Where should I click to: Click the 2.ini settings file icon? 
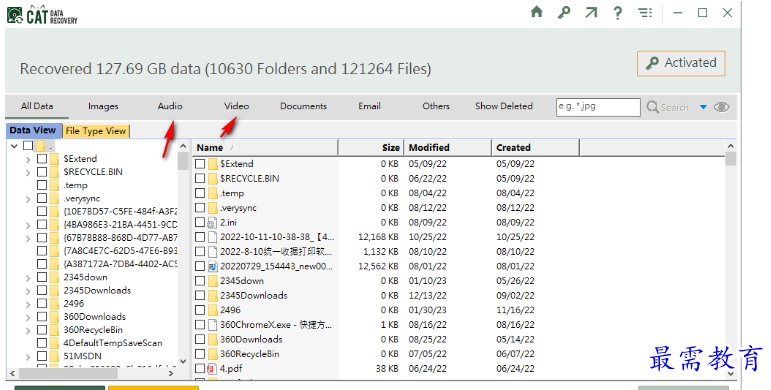212,223
